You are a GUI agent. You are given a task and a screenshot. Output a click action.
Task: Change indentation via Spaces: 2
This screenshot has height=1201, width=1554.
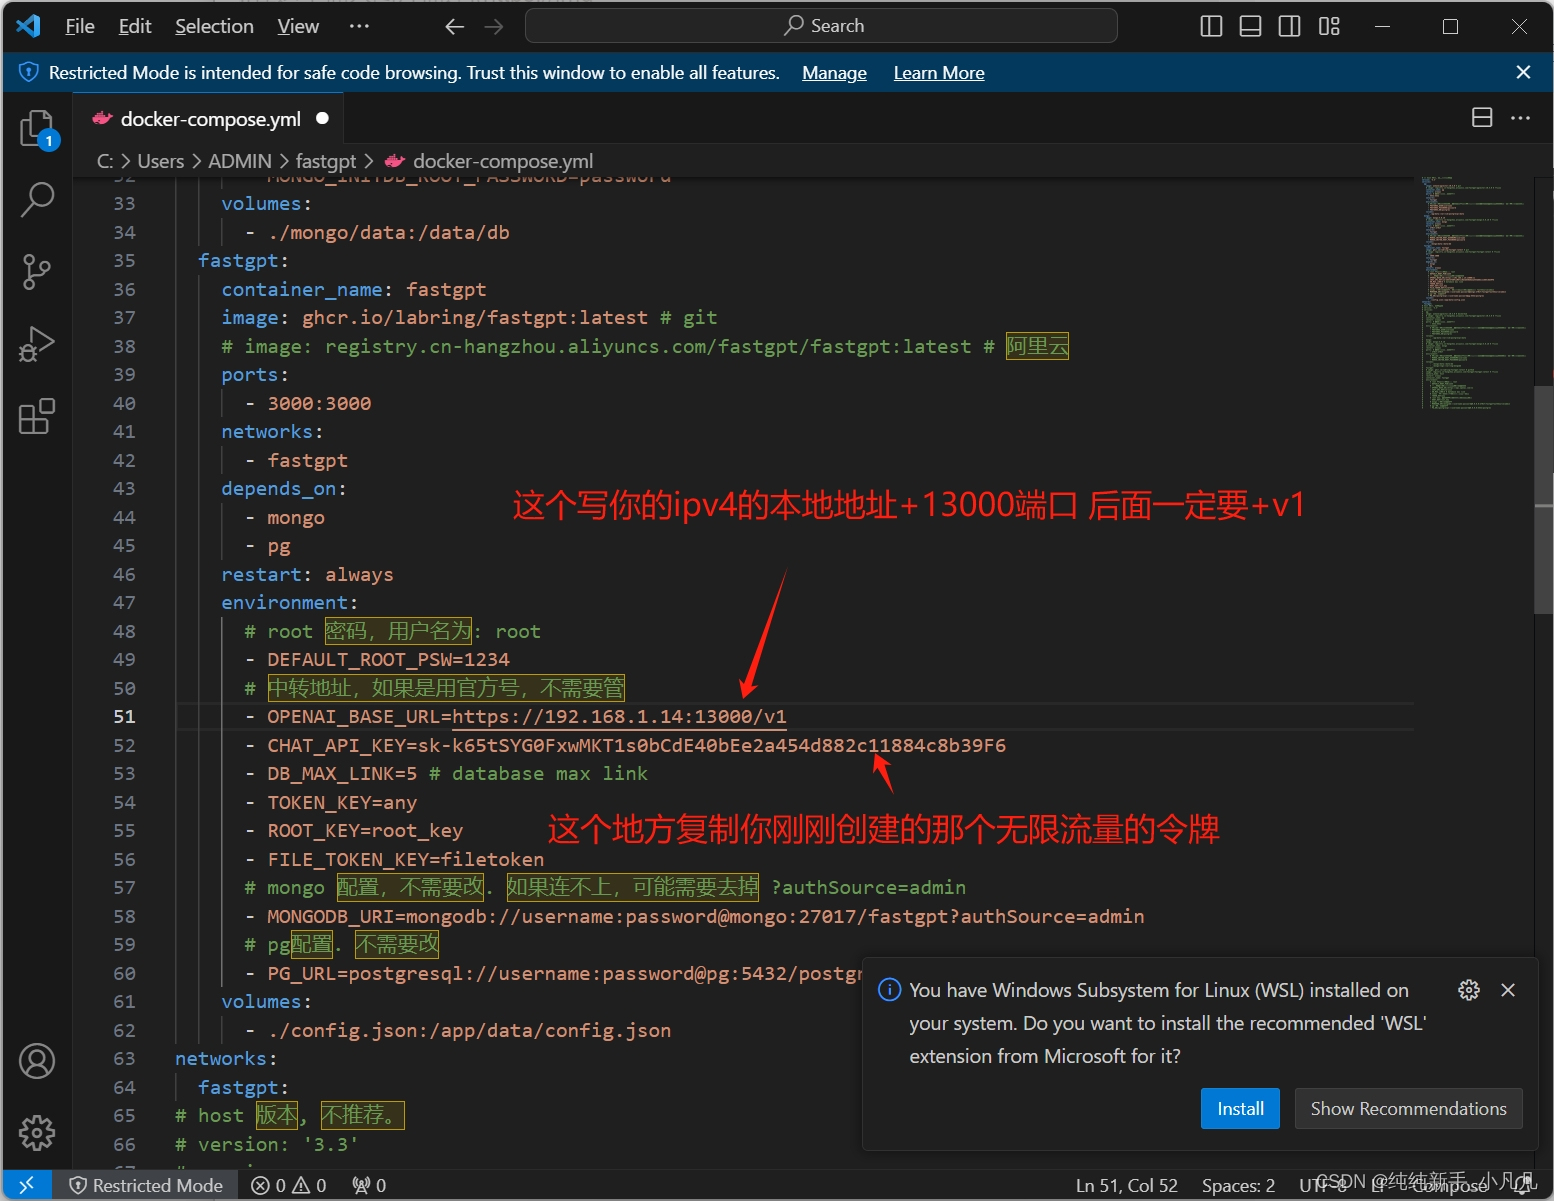[x=1238, y=1185]
